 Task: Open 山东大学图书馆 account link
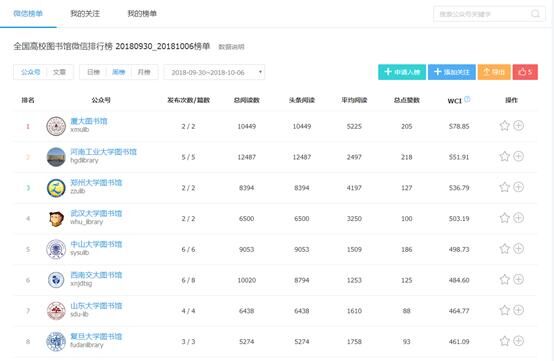[96, 306]
